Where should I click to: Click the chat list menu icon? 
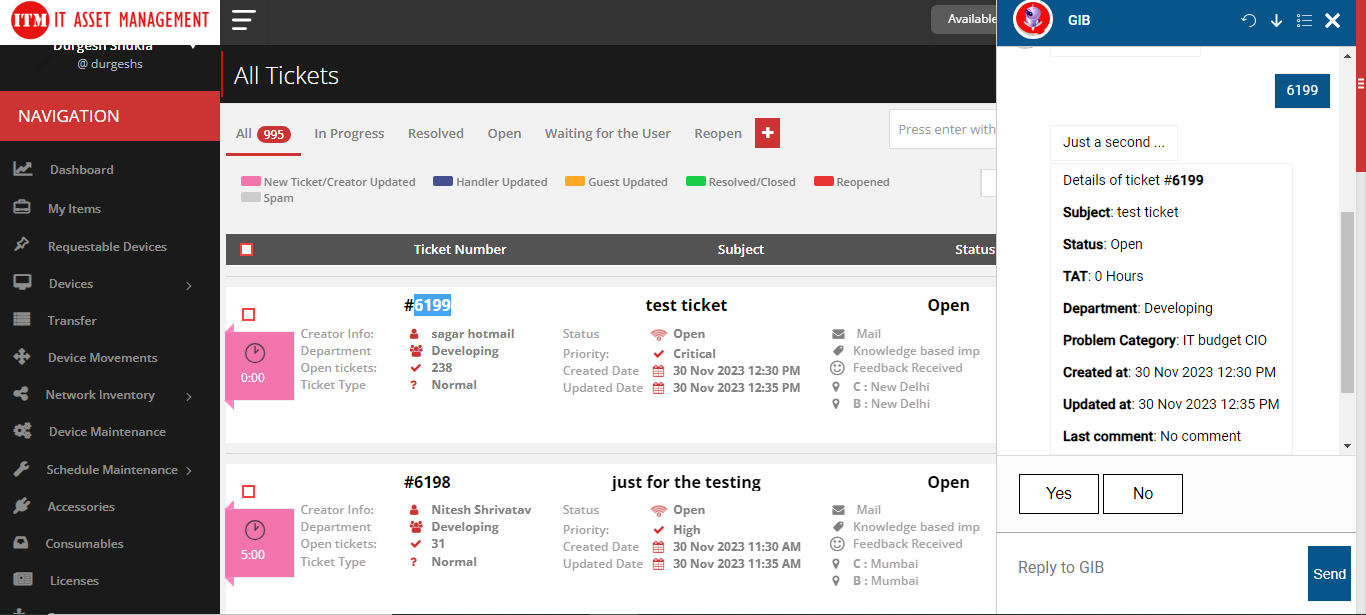pos(1304,21)
